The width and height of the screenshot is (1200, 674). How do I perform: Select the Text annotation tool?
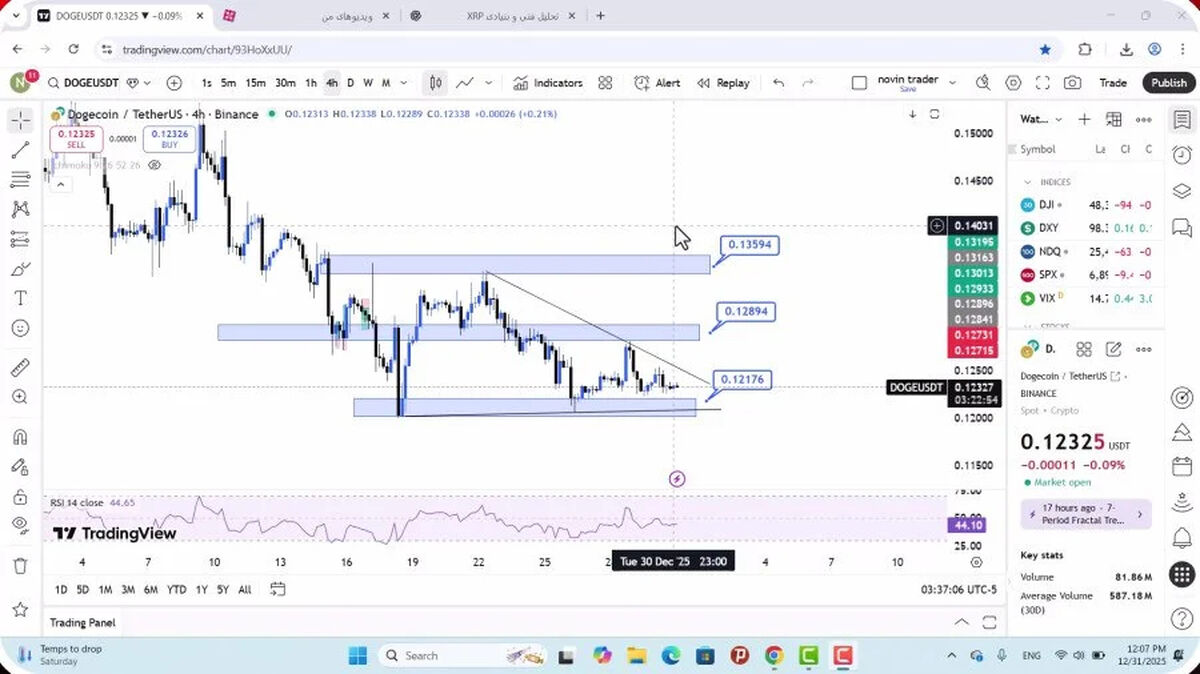(20, 298)
